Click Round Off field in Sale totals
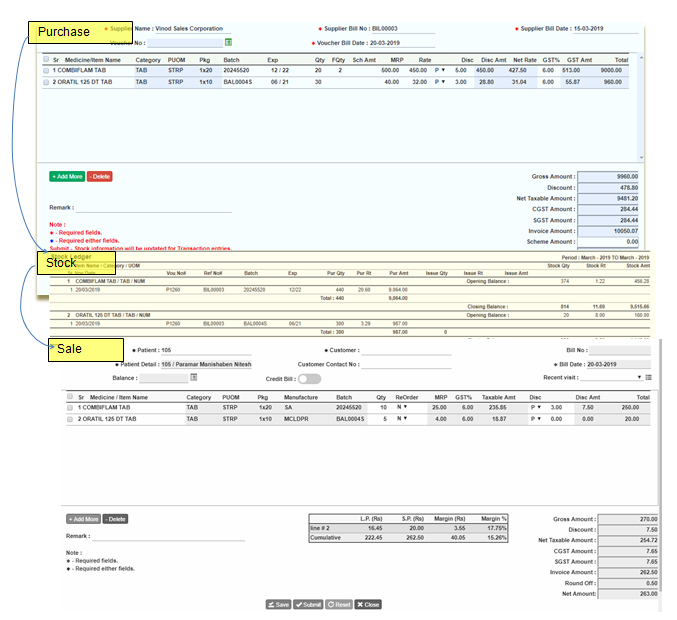 click(628, 583)
